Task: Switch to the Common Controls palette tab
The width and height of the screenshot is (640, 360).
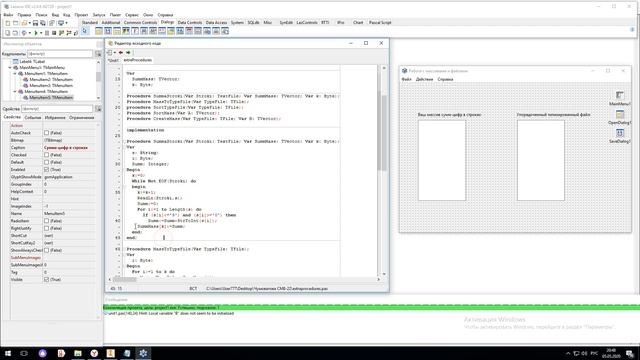Action: point(140,22)
